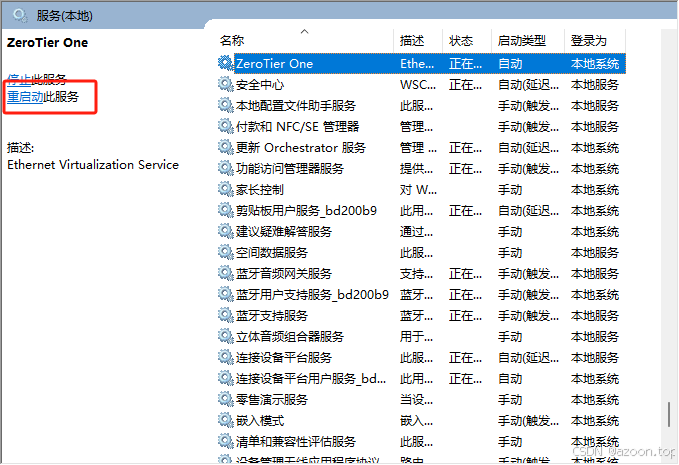Click the gear icon of 付款和 NFC/SE 管理器
Viewport: 679px width, 465px height.
[225, 126]
